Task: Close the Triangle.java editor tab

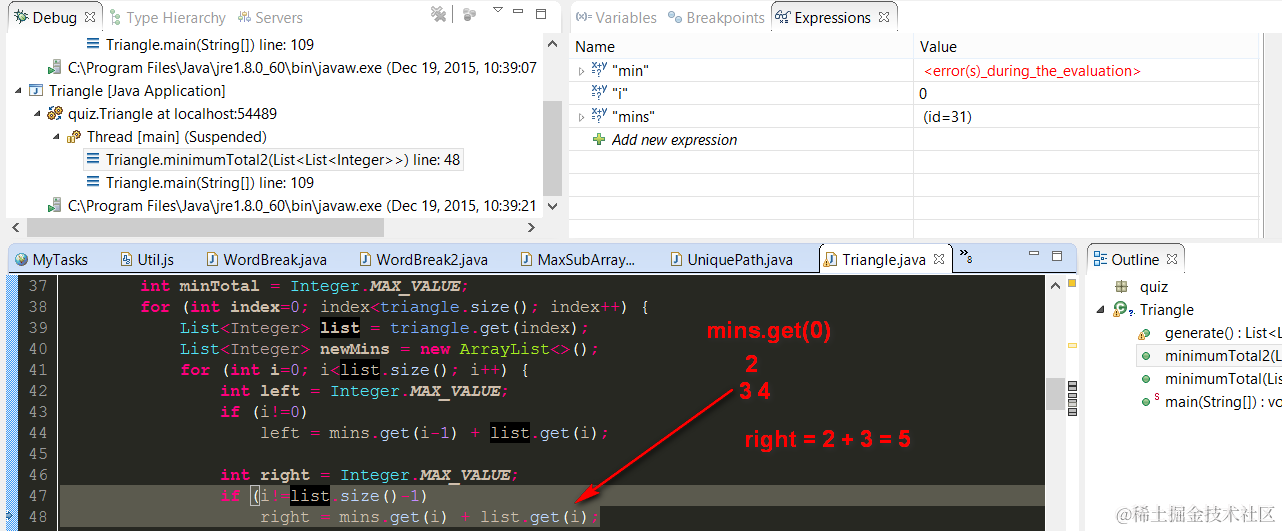Action: [940, 259]
